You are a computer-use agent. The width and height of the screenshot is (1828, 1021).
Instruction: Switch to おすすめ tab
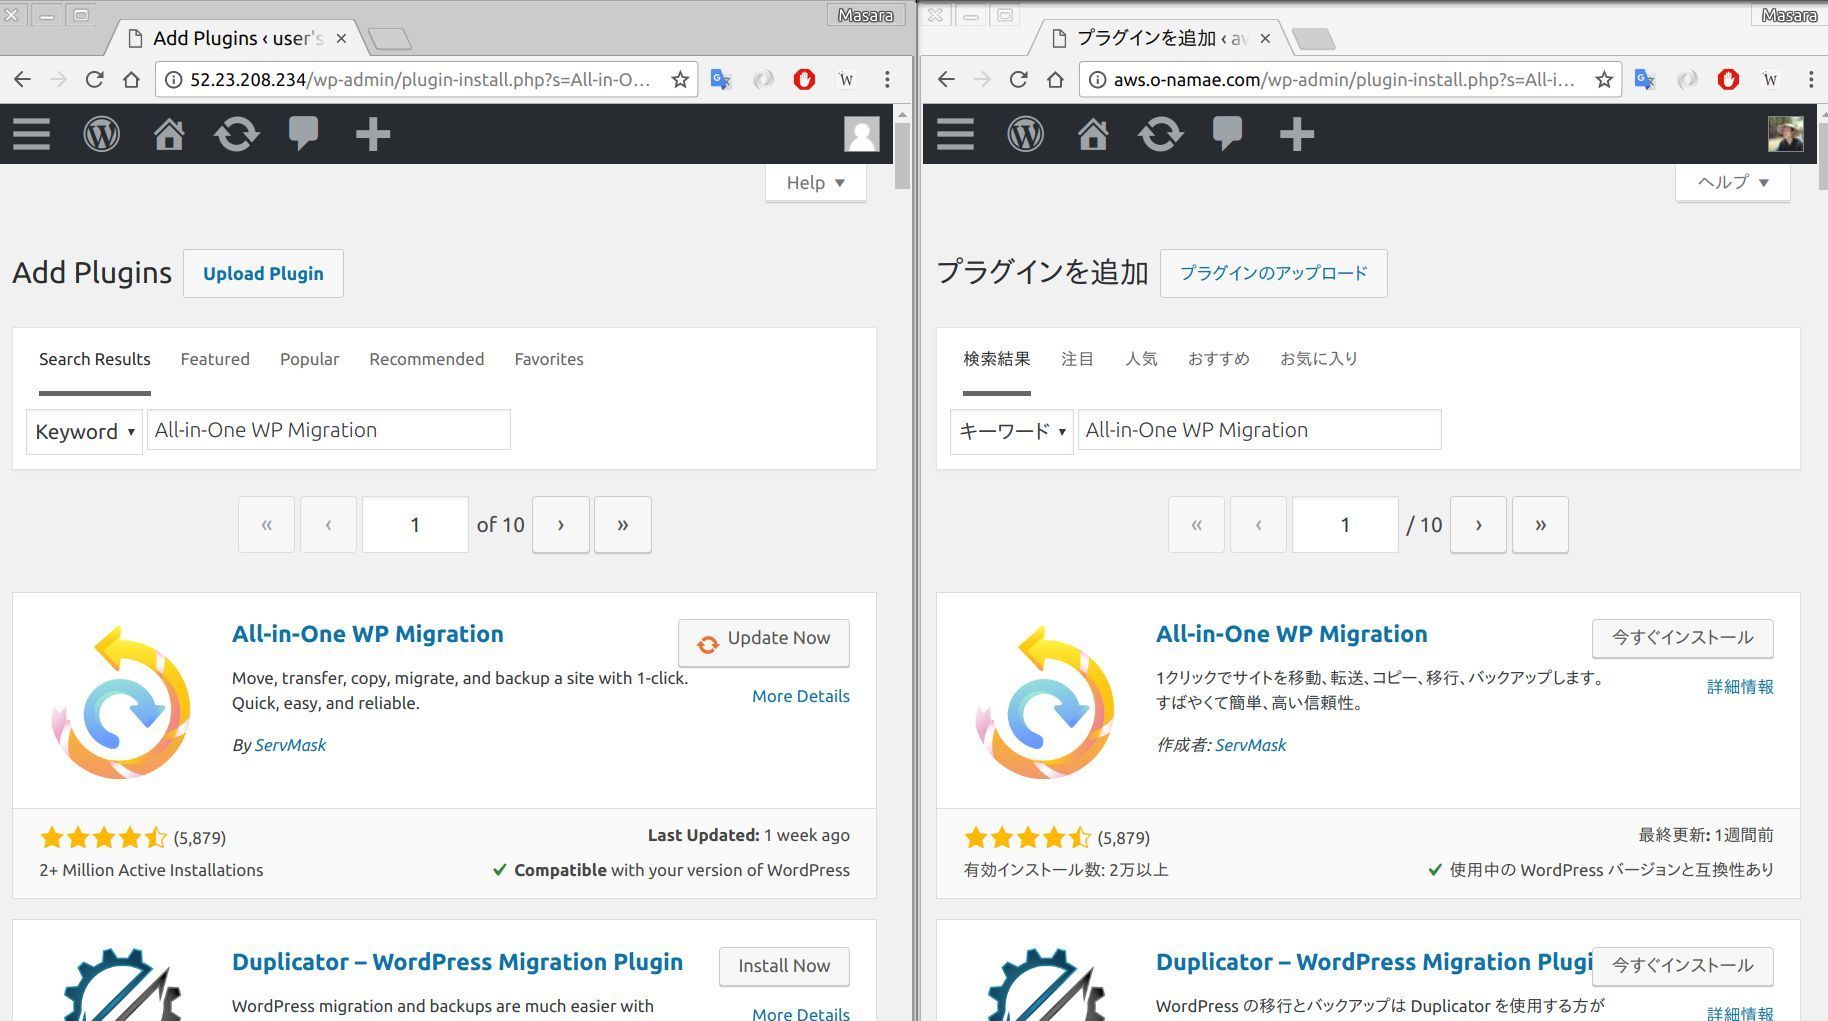(x=1219, y=359)
